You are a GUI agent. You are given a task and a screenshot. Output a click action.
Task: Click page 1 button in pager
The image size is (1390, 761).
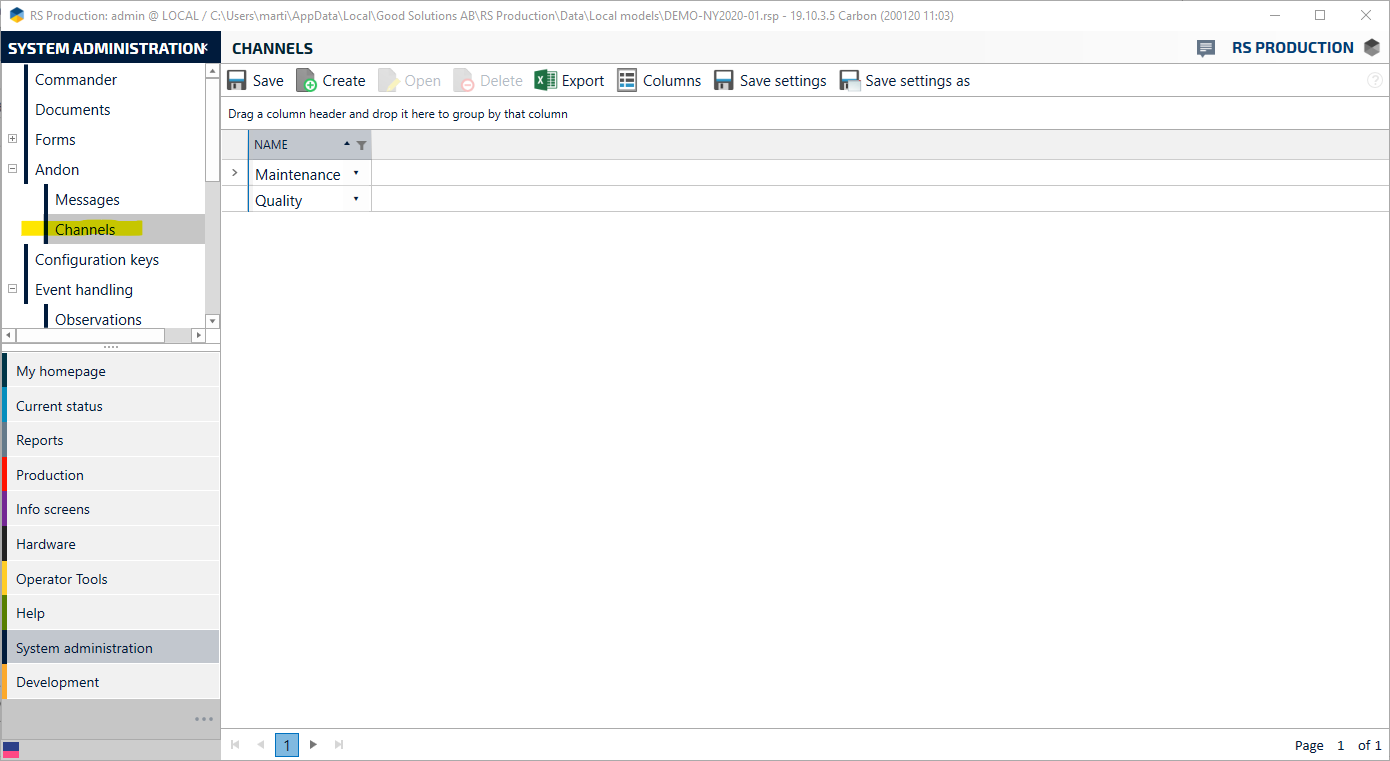pyautogui.click(x=287, y=745)
